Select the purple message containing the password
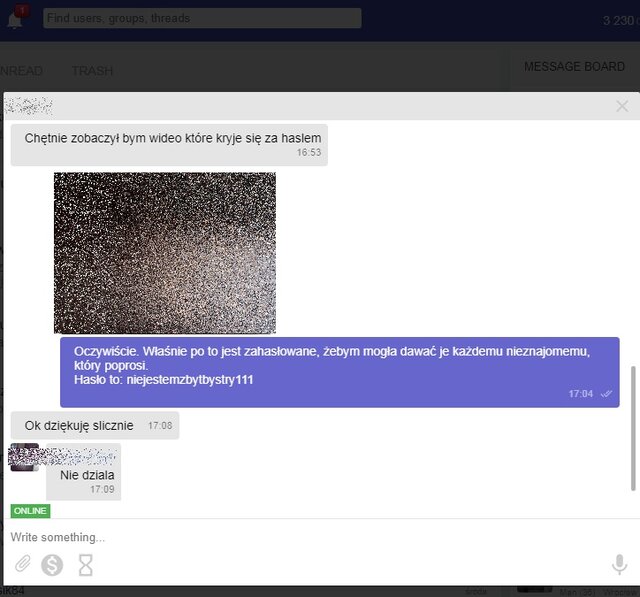640x597 pixels. coord(339,372)
